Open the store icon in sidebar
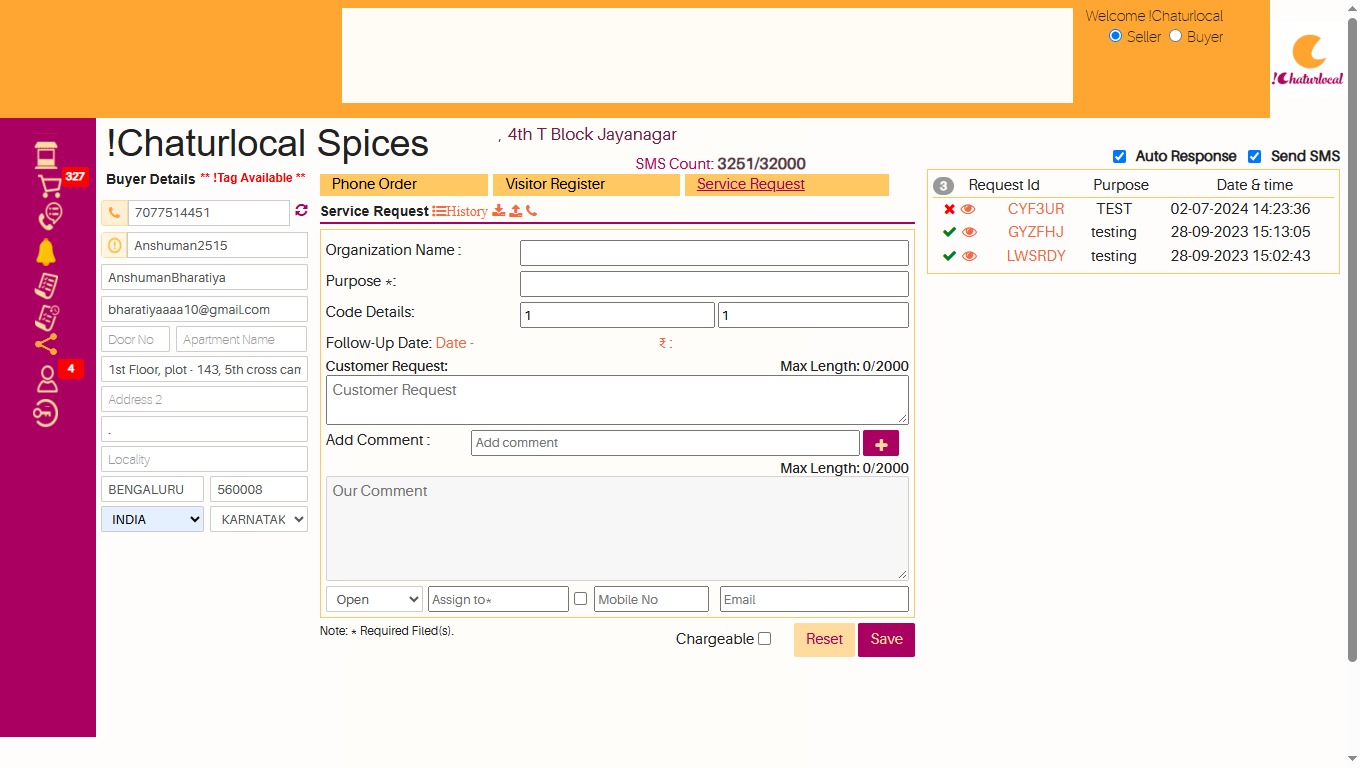 point(46,155)
